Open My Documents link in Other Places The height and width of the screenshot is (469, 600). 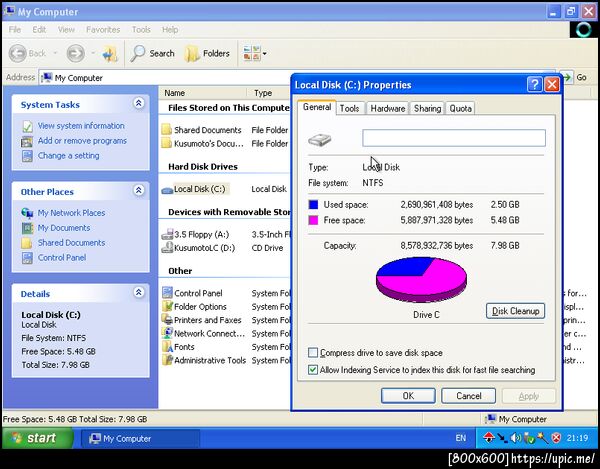click(64, 228)
